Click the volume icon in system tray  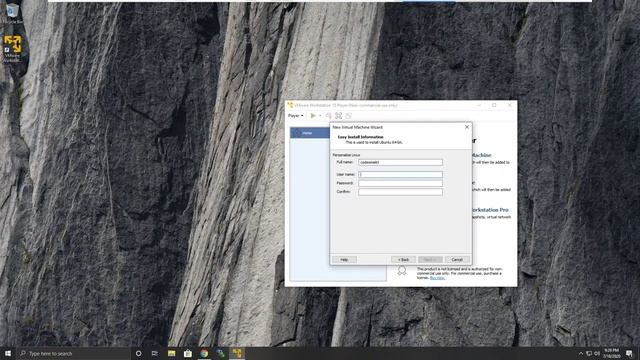[x=597, y=353]
